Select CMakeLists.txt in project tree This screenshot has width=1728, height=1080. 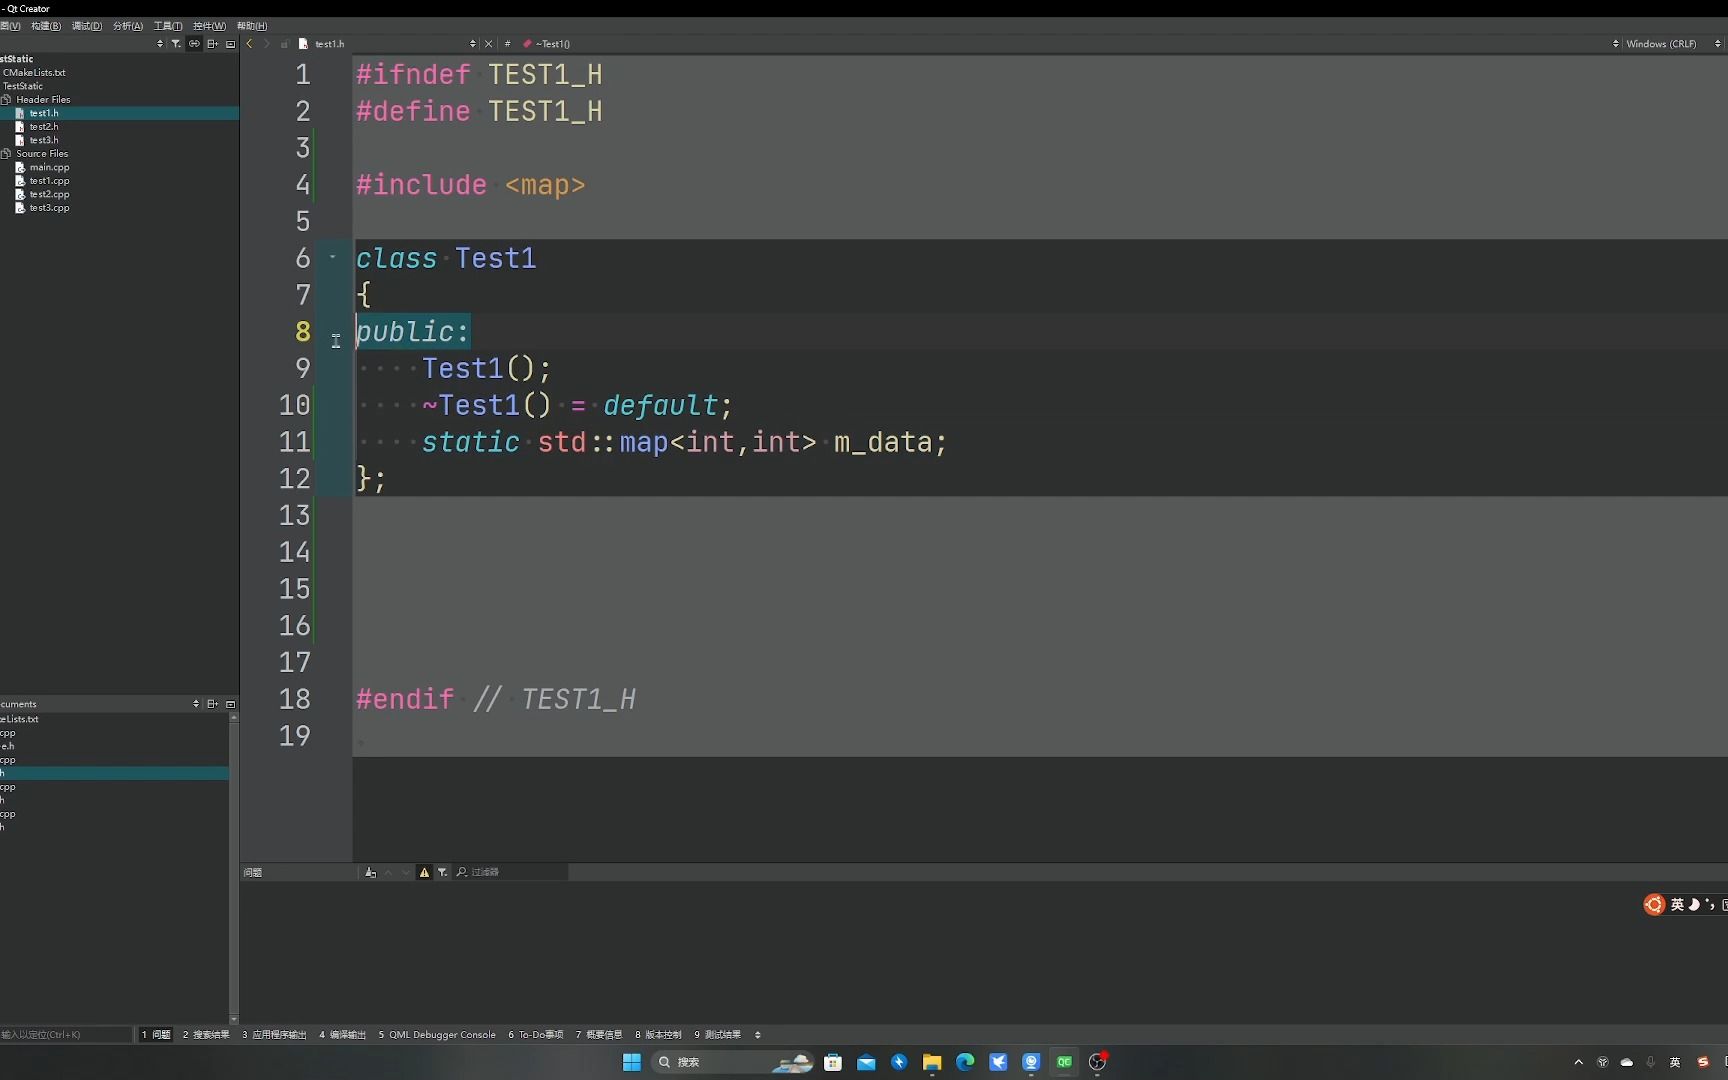[34, 73]
